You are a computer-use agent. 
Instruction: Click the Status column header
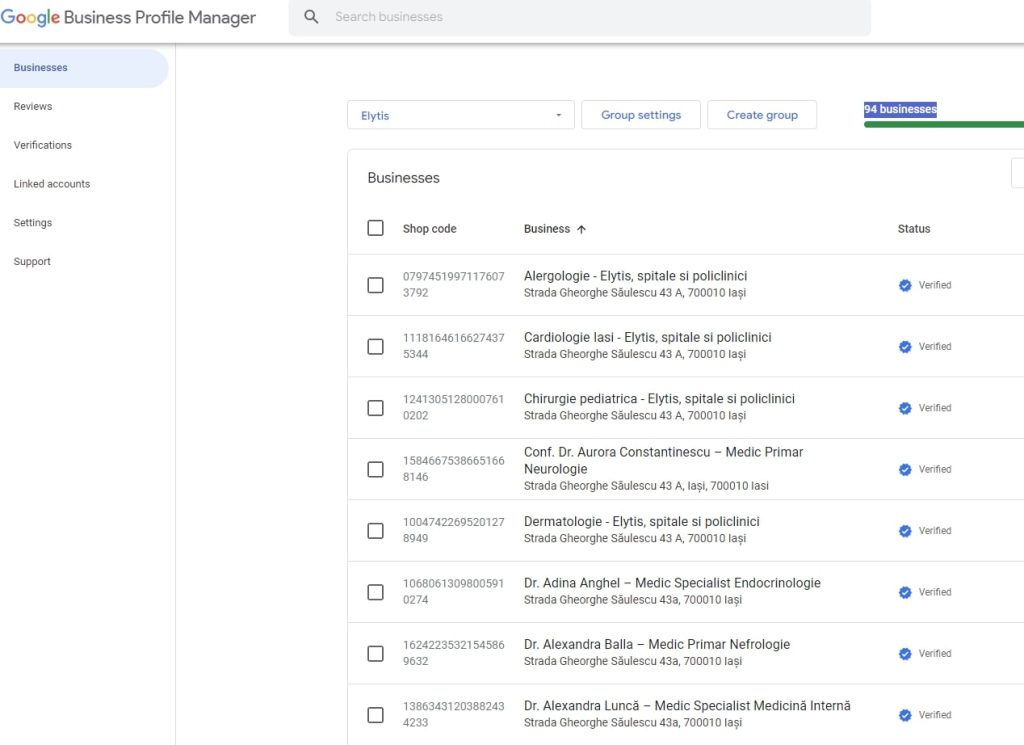pos(913,229)
